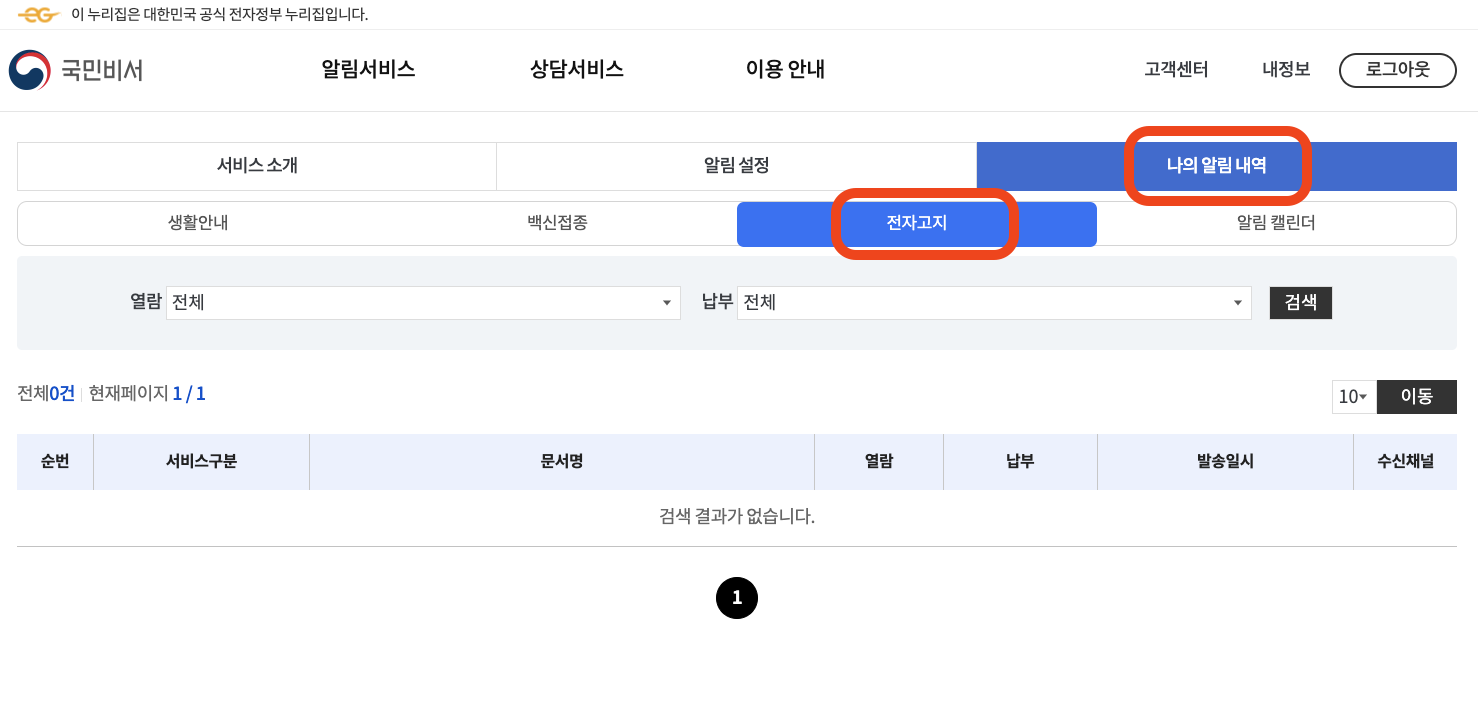Open the 고객센터 customer center menu

(x=1175, y=70)
